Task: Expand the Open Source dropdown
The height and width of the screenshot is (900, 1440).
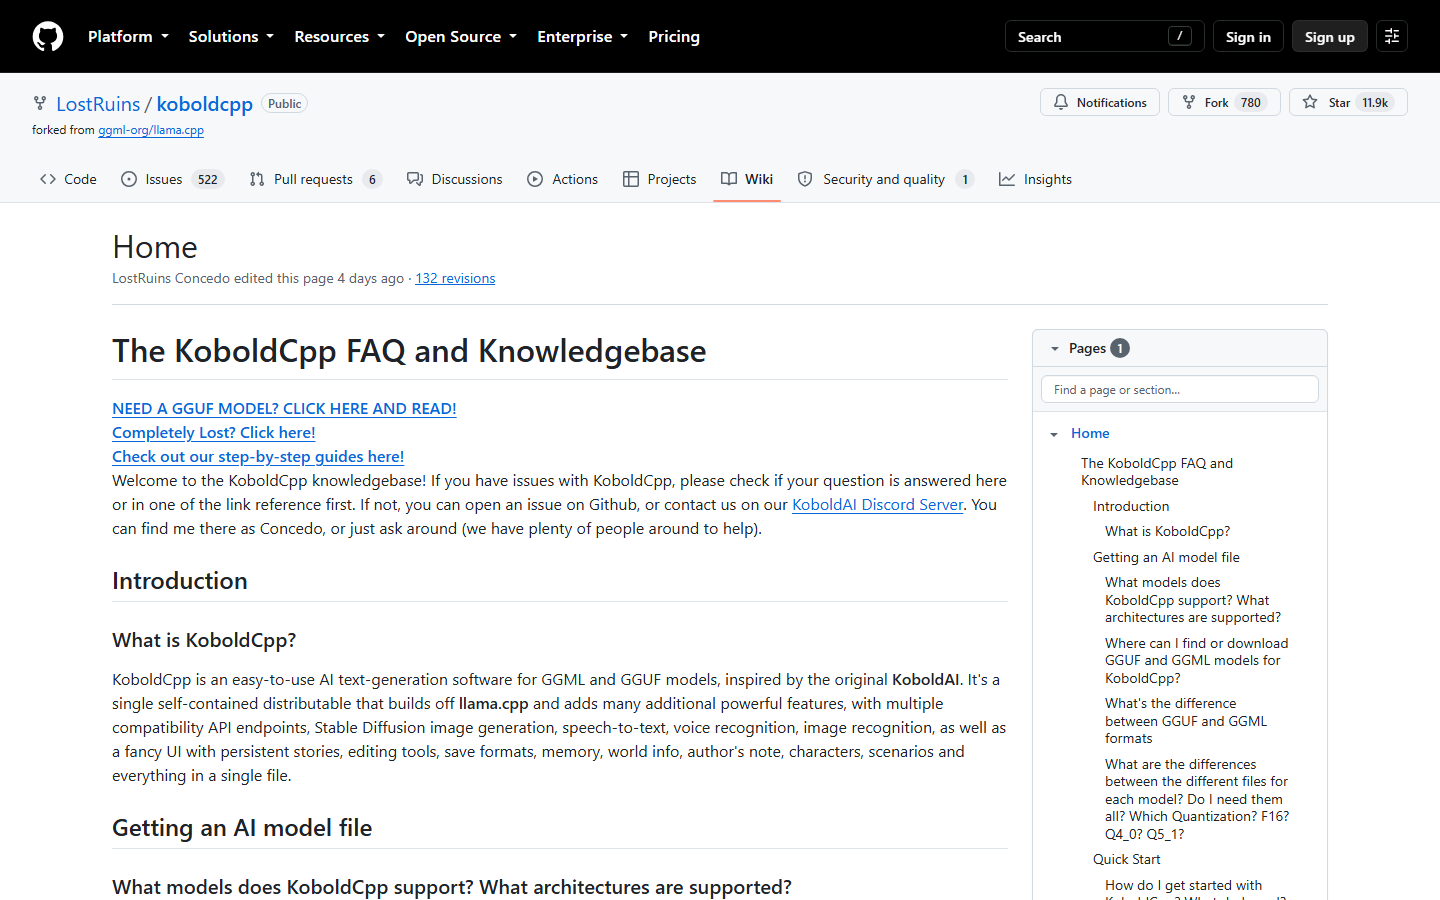Action: [461, 37]
